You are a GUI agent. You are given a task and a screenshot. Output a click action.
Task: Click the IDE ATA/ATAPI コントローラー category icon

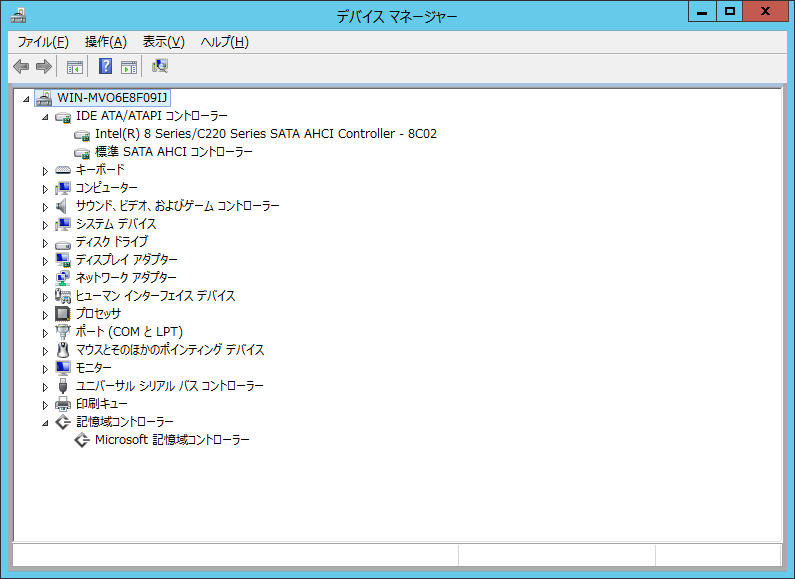63,117
